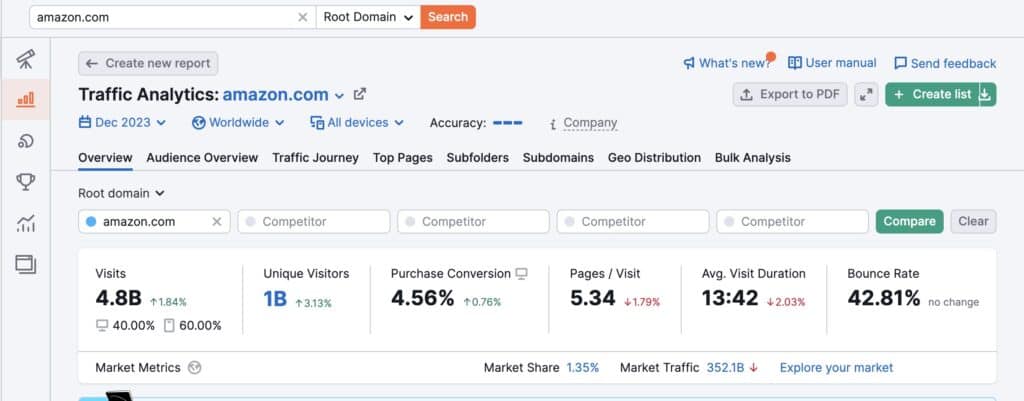Click the Visits 4.8B value

[118, 298]
